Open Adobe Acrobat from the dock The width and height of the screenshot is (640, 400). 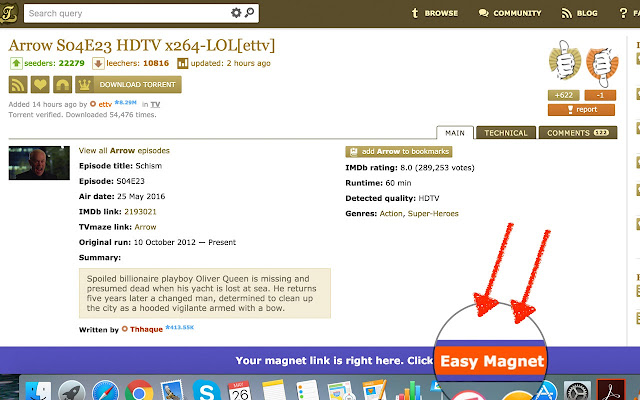pos(611,390)
